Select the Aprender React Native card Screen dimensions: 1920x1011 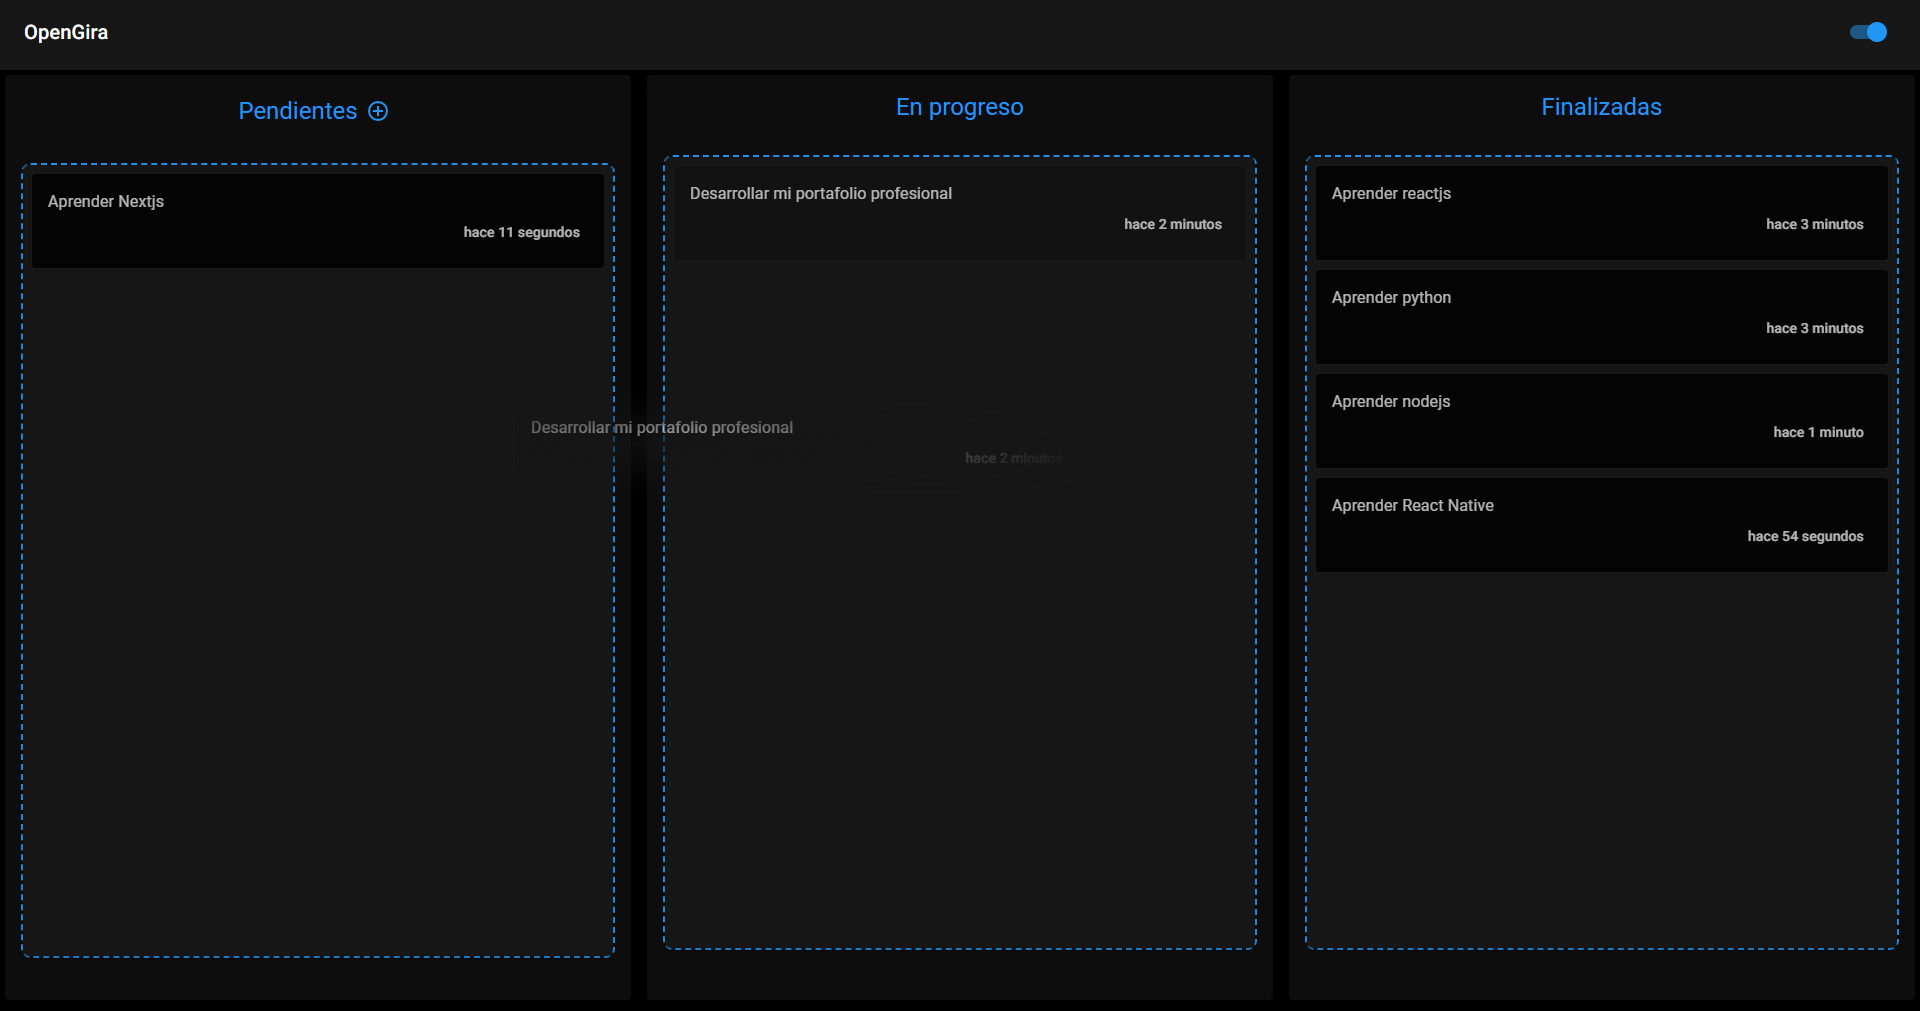tap(1601, 525)
